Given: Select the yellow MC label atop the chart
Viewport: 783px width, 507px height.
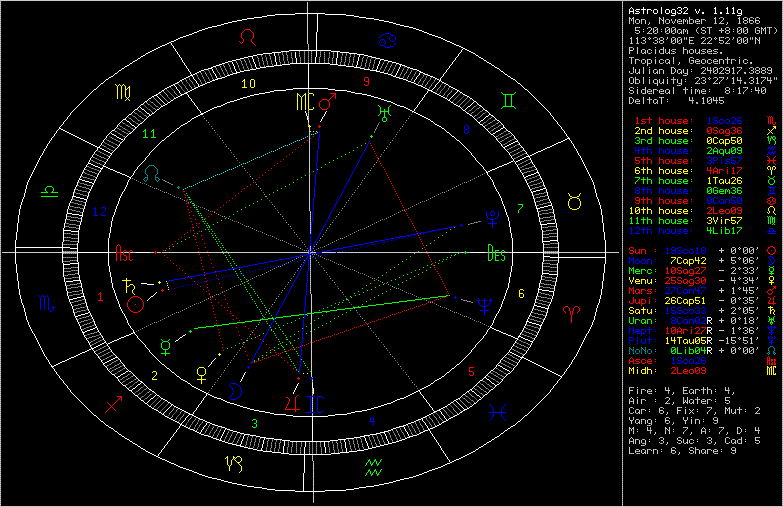Looking at the screenshot, I should [306, 101].
